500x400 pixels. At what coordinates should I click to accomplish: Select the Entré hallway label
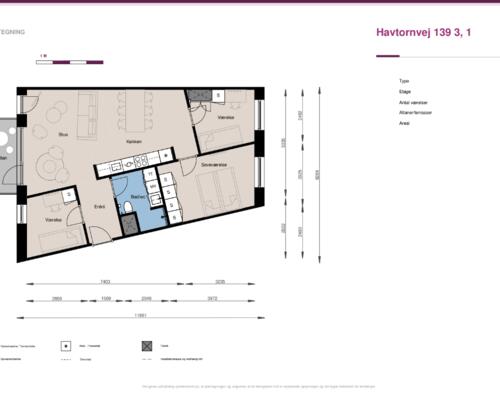100,207
